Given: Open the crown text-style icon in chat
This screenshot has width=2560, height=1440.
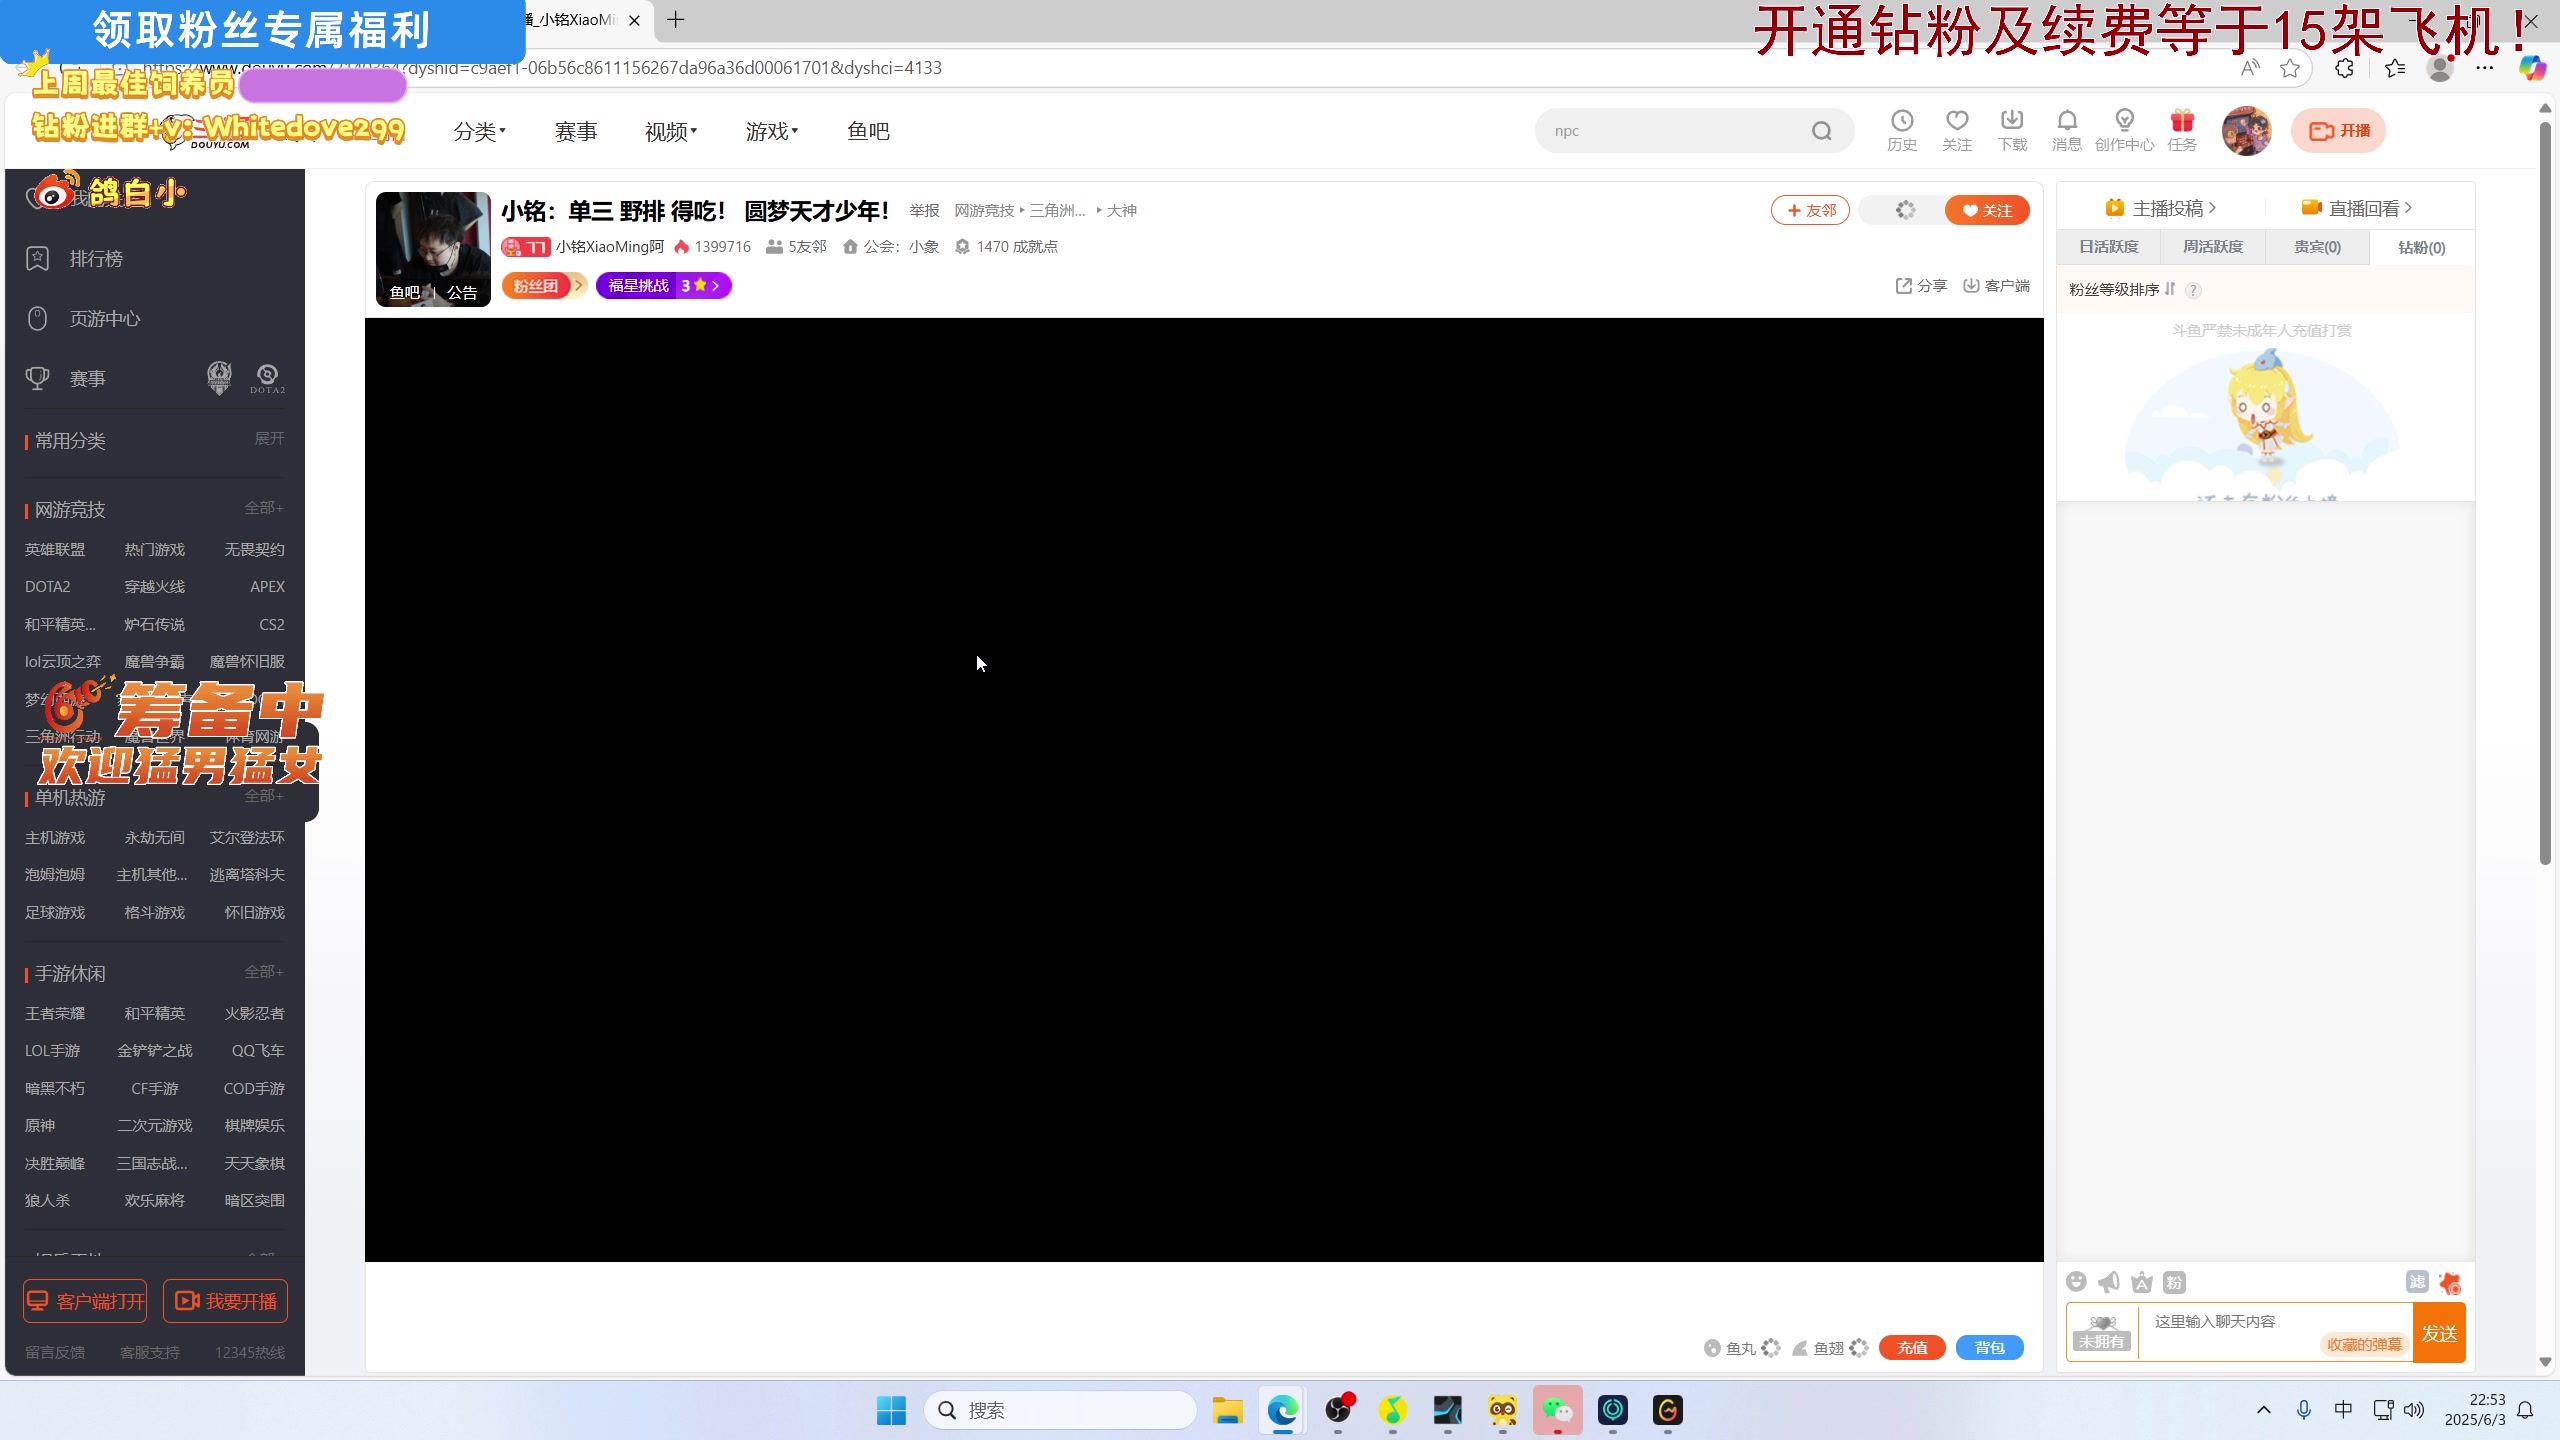Looking at the screenshot, I should click(2142, 1282).
